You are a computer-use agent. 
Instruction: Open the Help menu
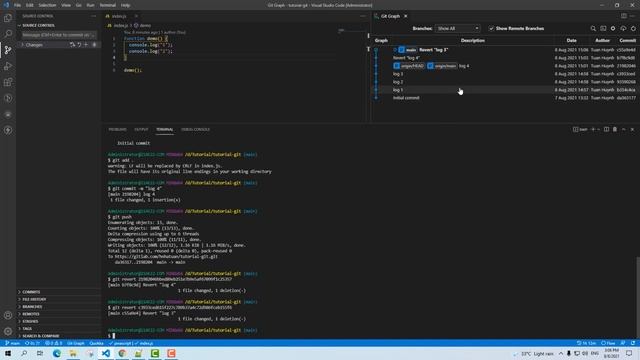[x=125, y=5]
